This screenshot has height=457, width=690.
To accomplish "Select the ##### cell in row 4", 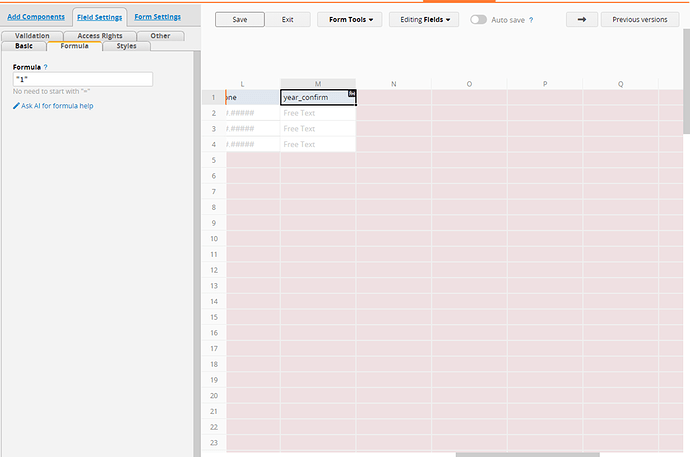I will coord(253,144).
